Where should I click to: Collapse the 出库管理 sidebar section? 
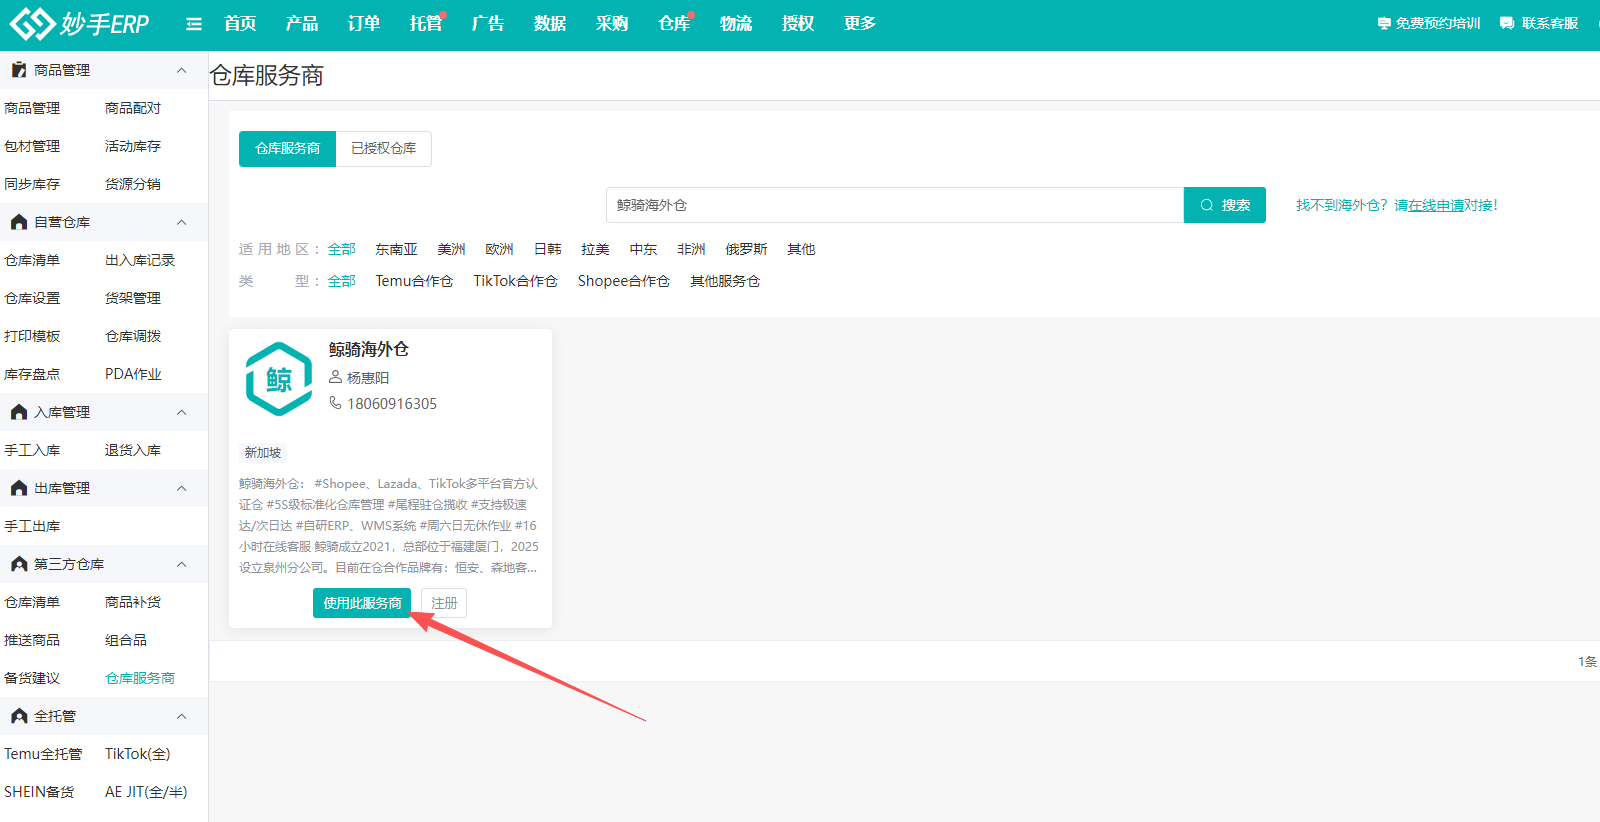(181, 488)
